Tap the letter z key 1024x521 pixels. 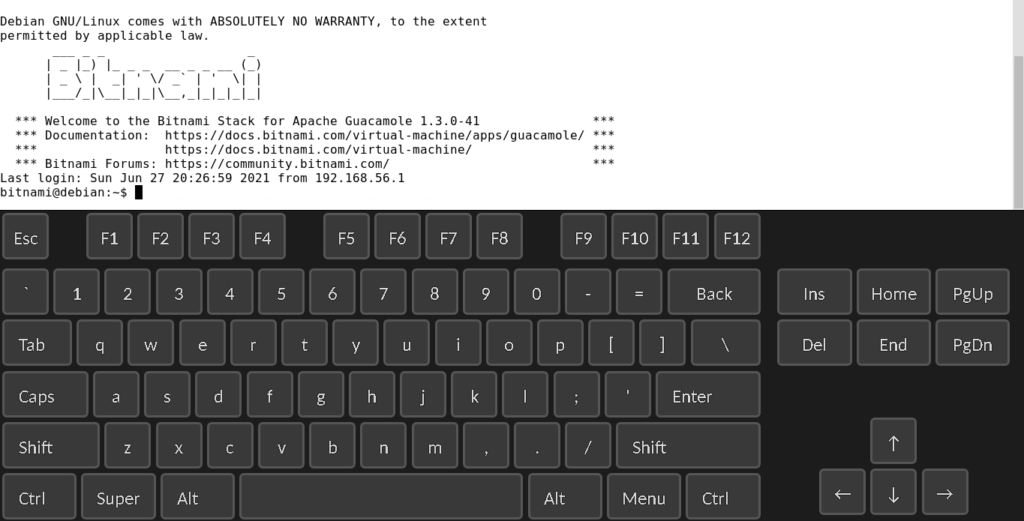tap(127, 445)
